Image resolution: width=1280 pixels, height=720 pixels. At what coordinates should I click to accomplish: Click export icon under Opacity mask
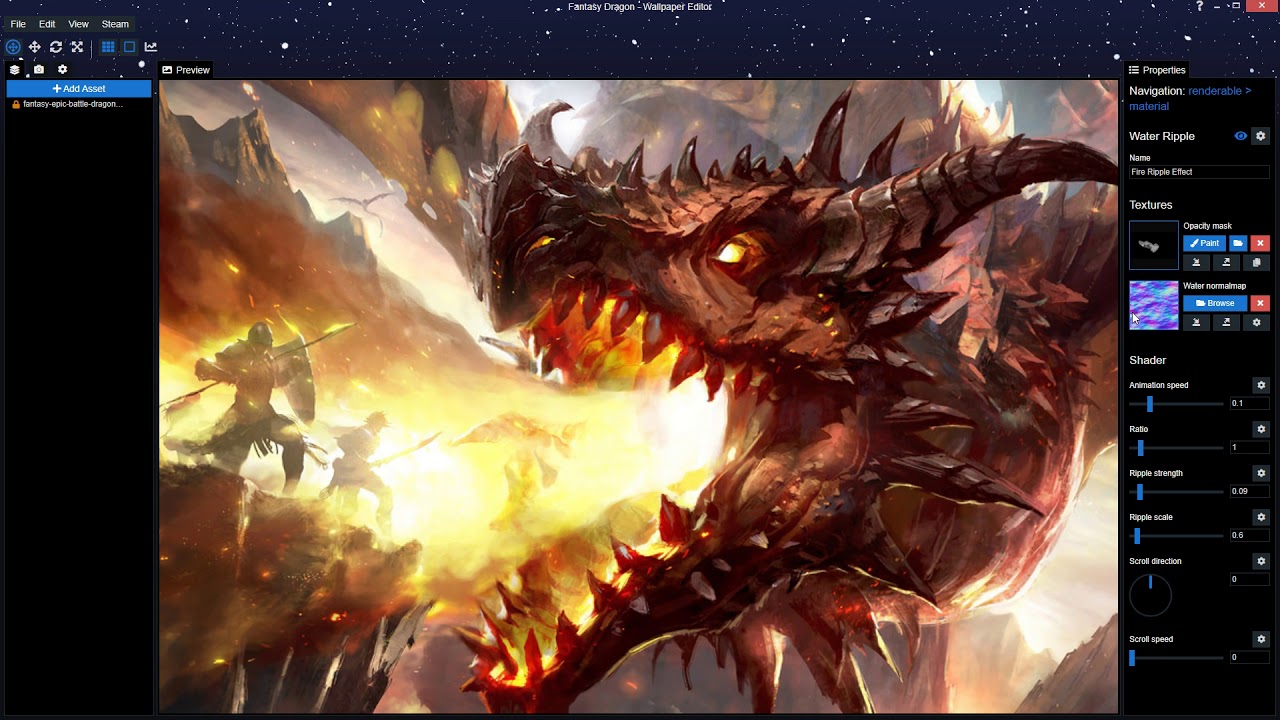pos(1226,263)
